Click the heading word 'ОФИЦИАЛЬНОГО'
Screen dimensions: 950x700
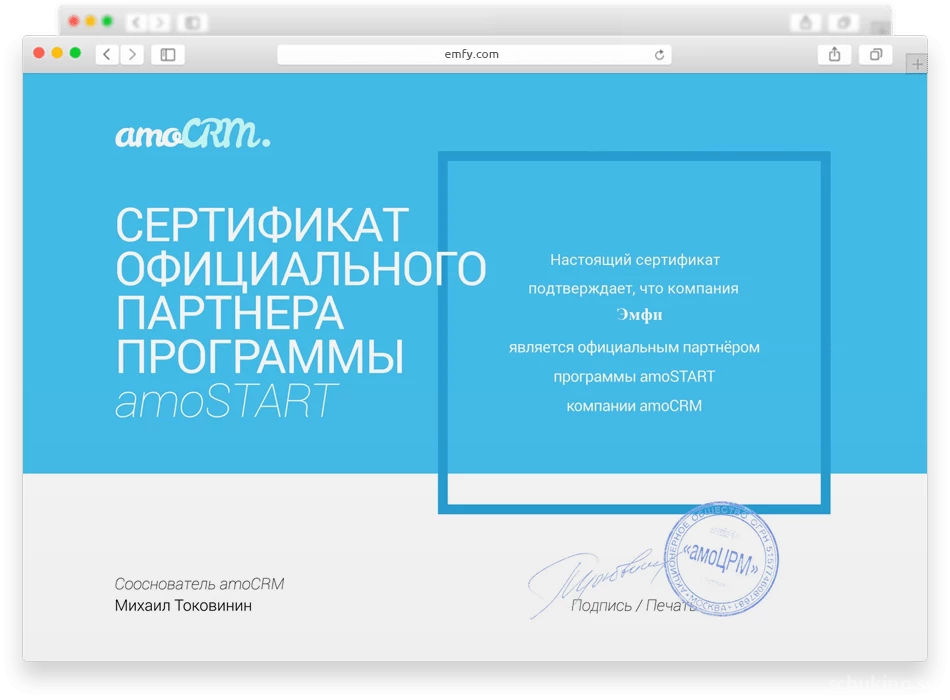[x=301, y=268]
